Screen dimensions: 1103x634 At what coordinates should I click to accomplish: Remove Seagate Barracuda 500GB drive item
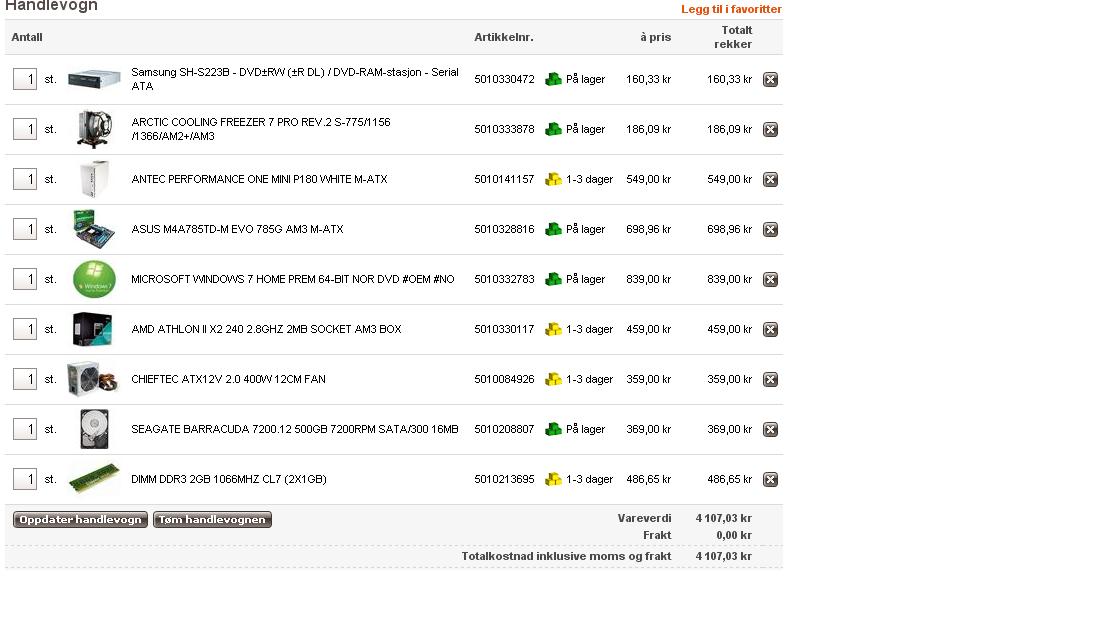pyautogui.click(x=770, y=429)
